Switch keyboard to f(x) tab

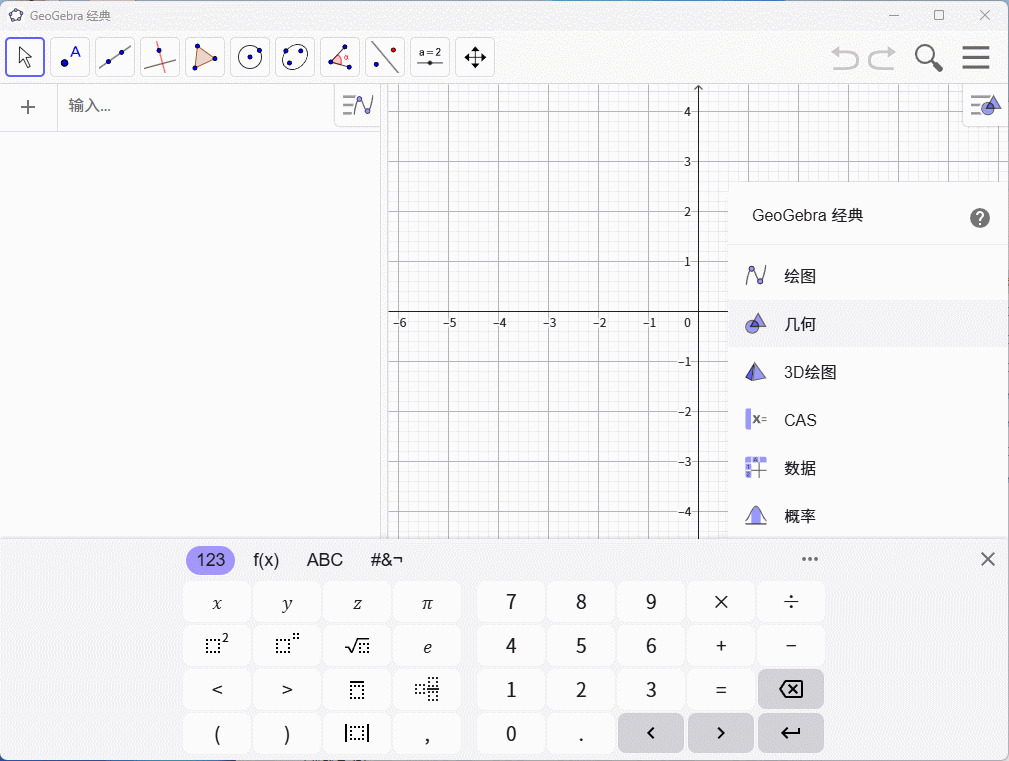coord(266,560)
